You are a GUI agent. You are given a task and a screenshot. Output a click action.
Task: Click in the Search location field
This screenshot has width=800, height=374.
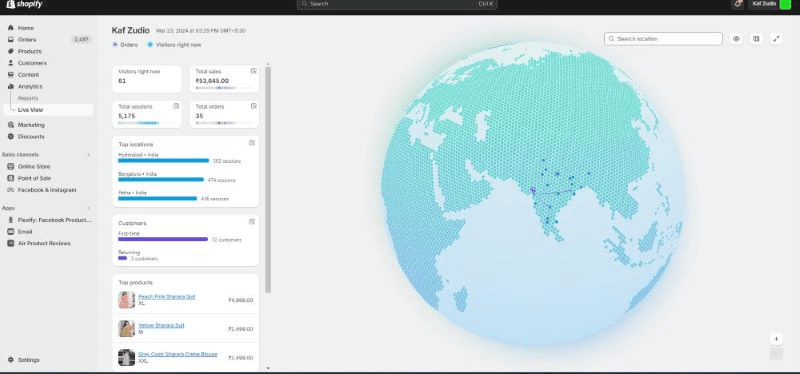pos(663,39)
